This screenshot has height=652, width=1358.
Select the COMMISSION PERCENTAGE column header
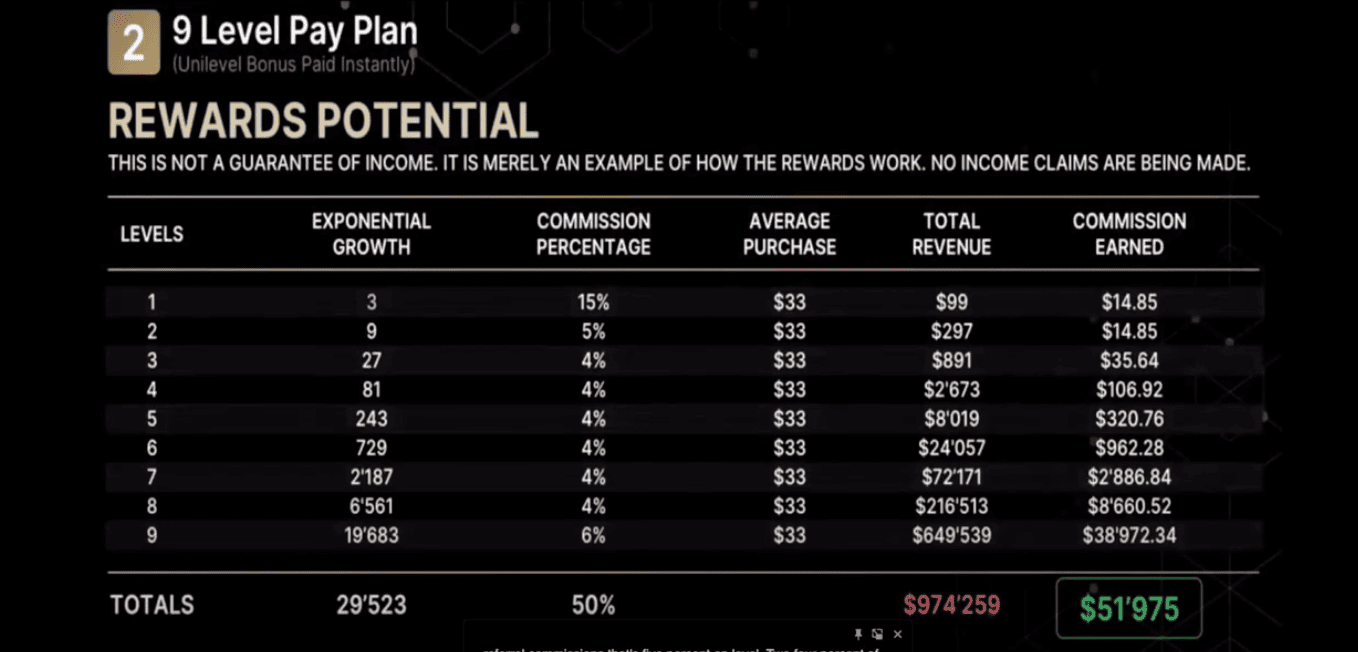593,234
